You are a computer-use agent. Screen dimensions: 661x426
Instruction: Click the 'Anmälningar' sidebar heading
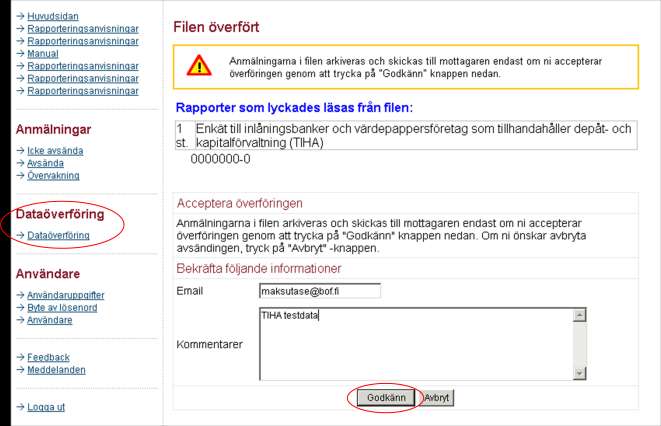[53, 129]
